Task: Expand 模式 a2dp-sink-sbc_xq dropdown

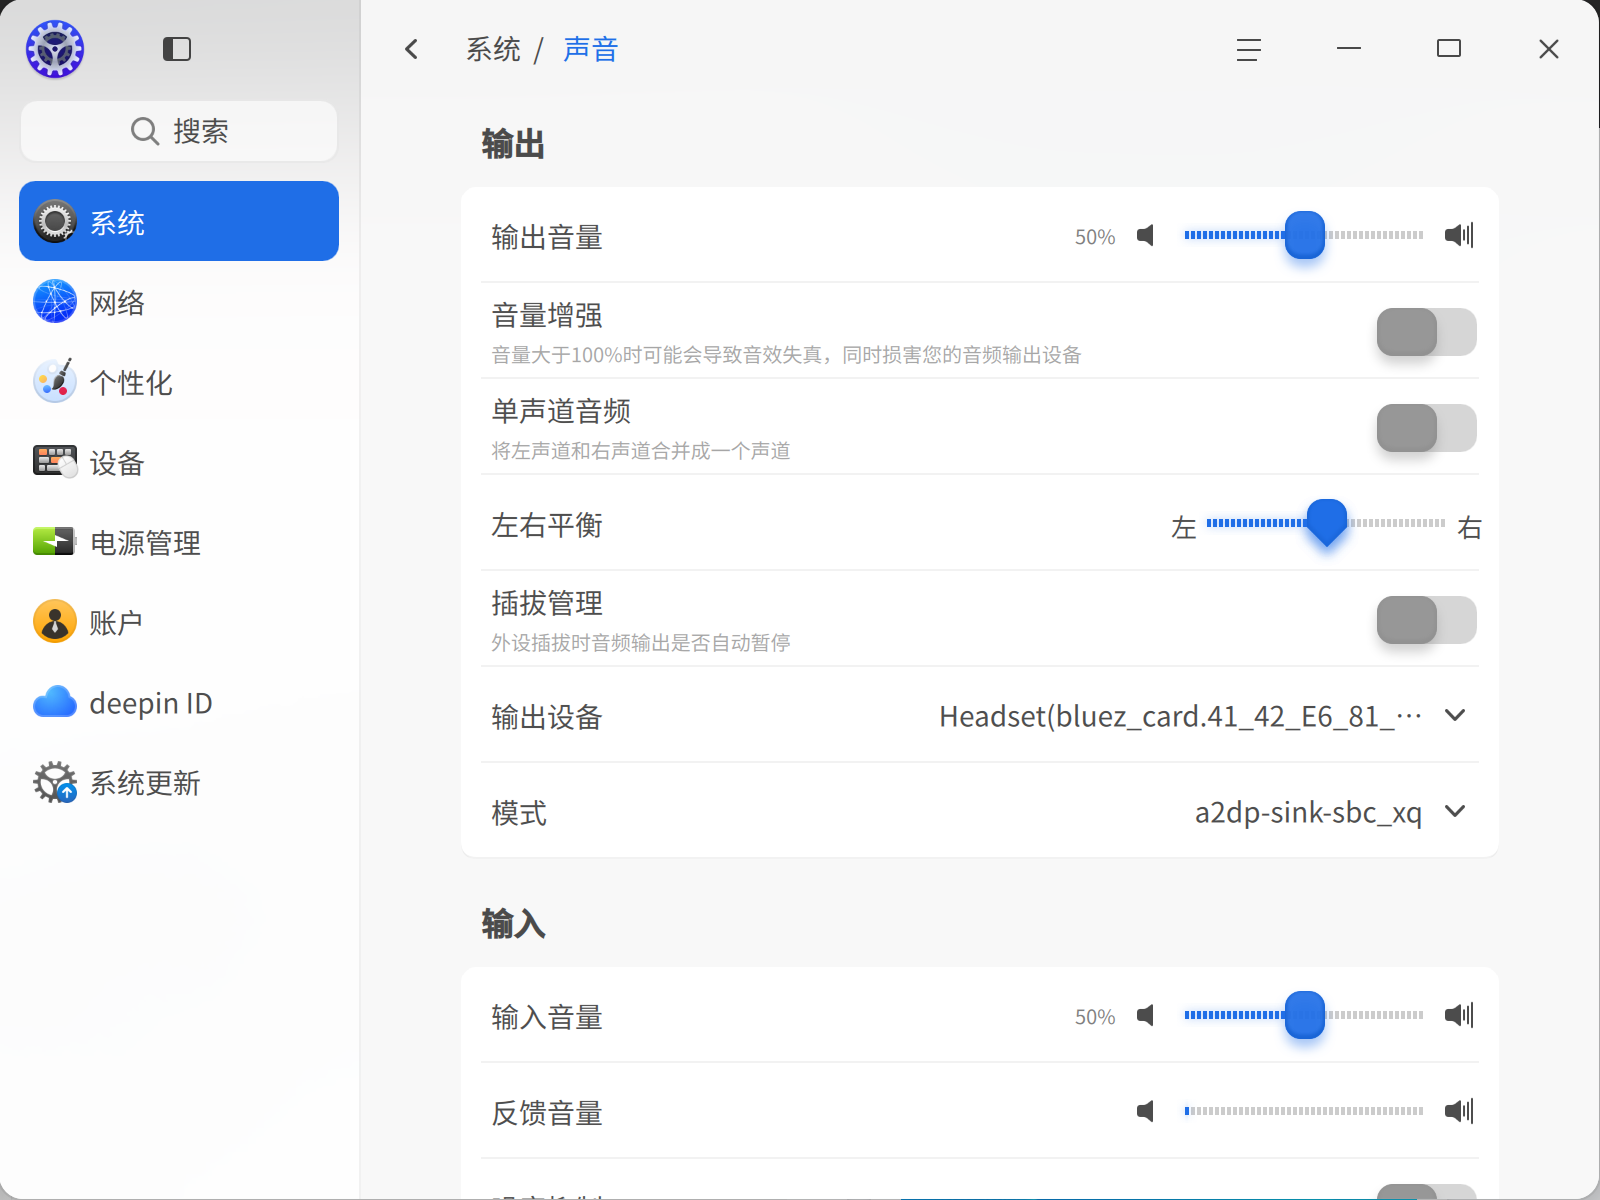Action: point(1331,812)
